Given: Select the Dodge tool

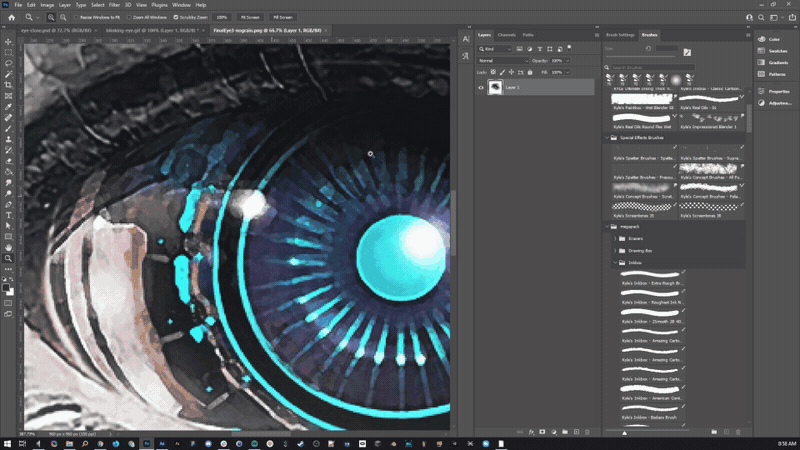Looking at the screenshot, I should tap(8, 193).
